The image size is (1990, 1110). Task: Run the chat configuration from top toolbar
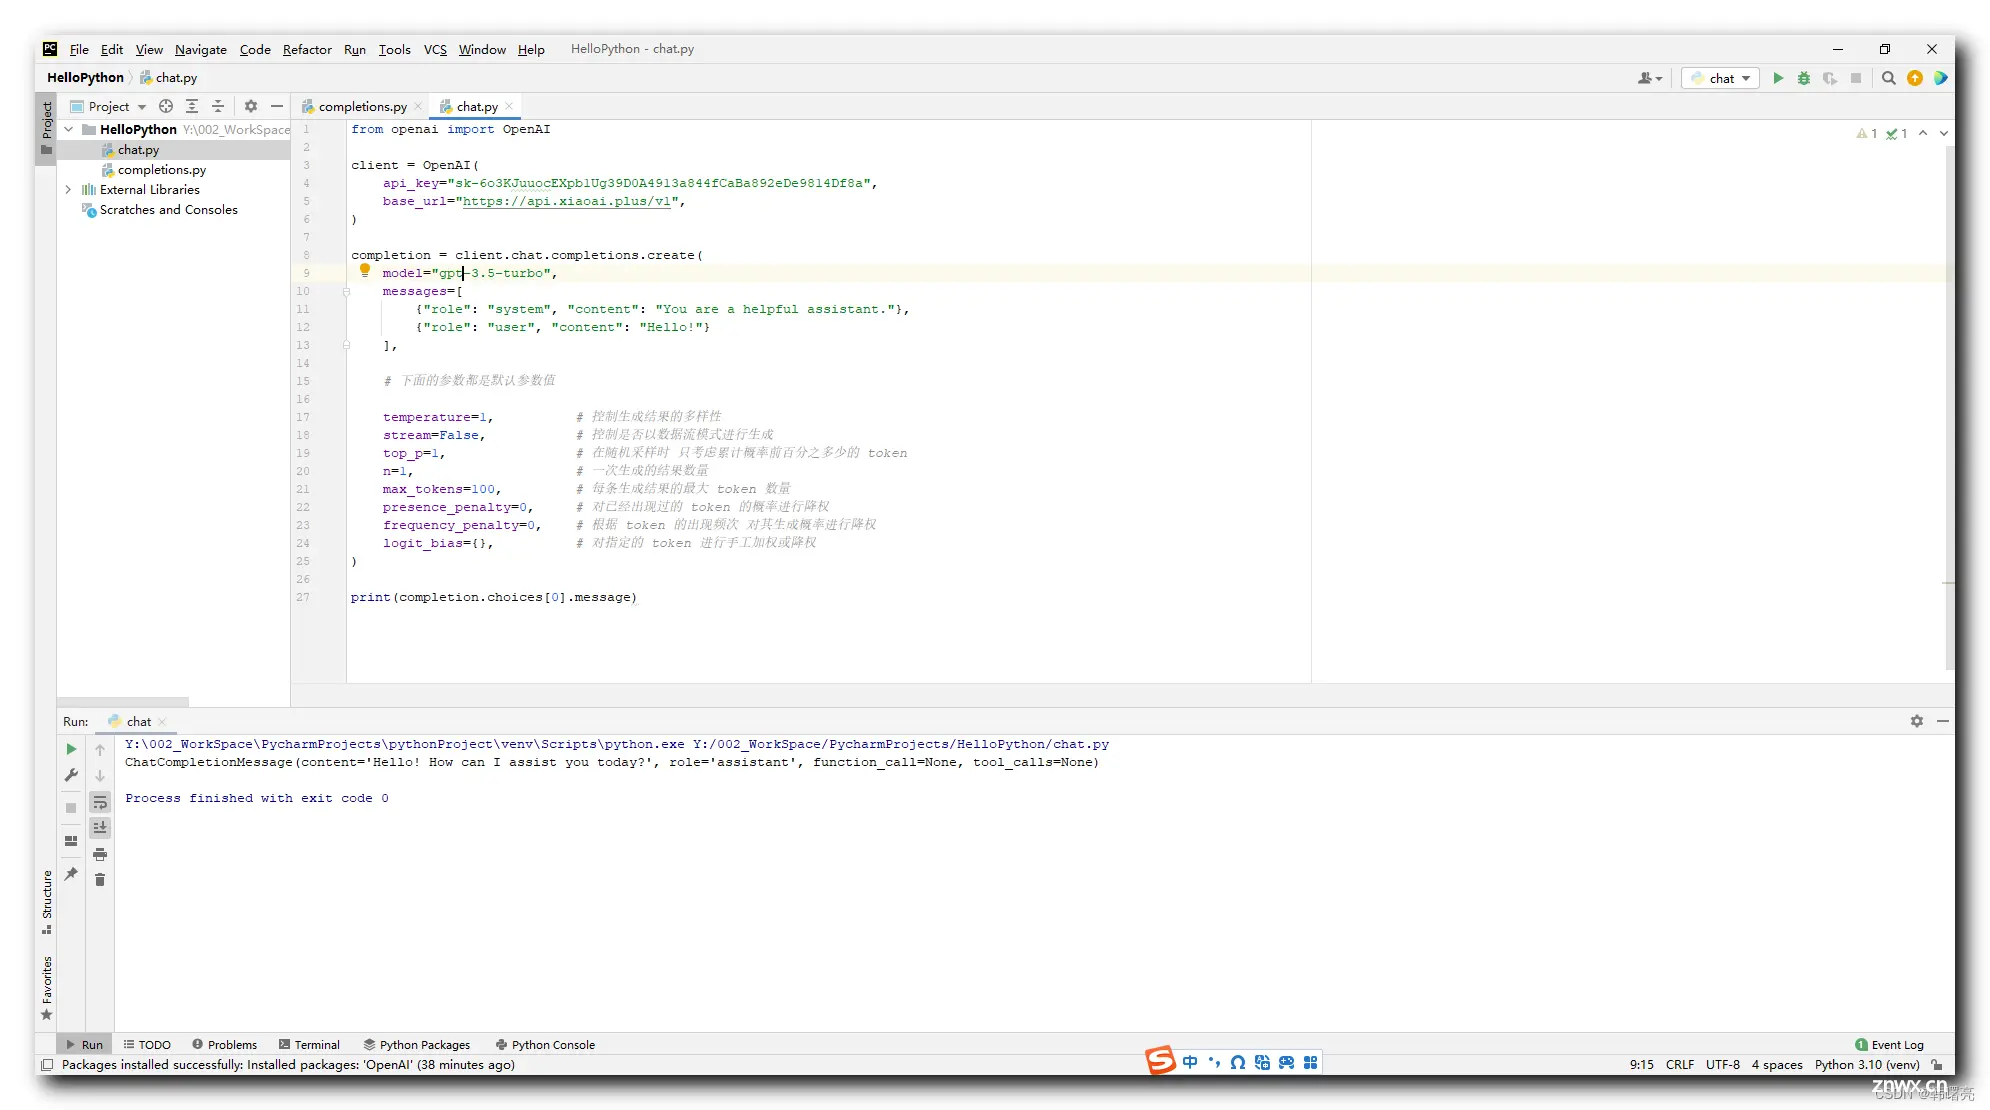tap(1778, 78)
